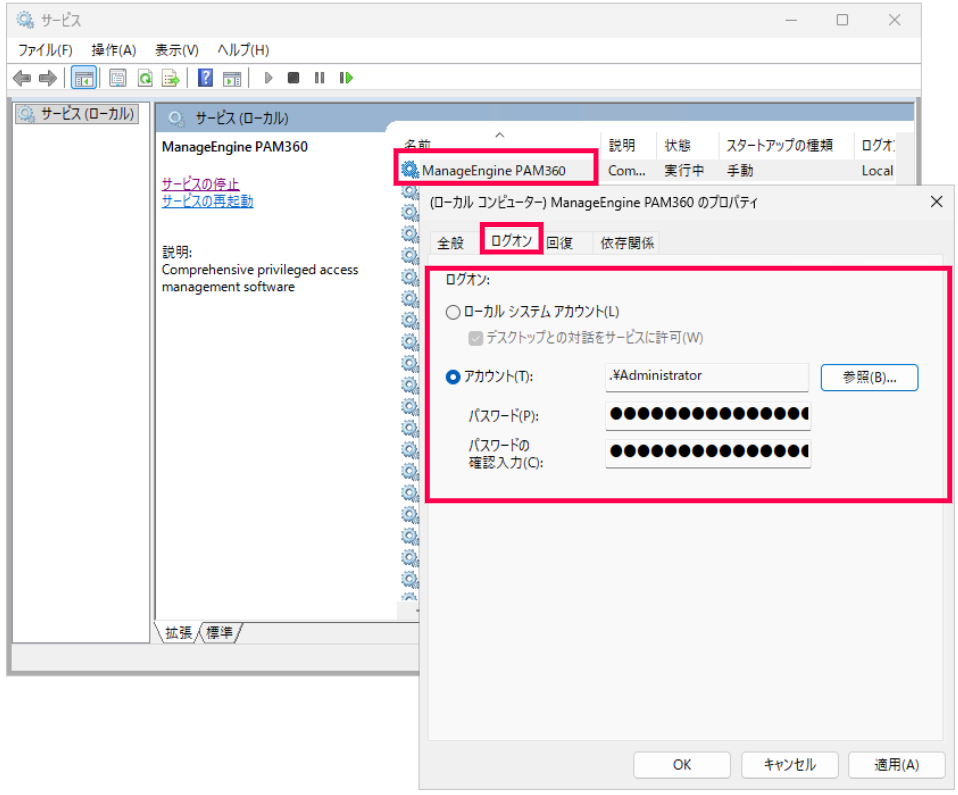Image resolution: width=958 pixels, height=795 pixels.
Task: Open the 表示(V) menu
Action: 177,50
